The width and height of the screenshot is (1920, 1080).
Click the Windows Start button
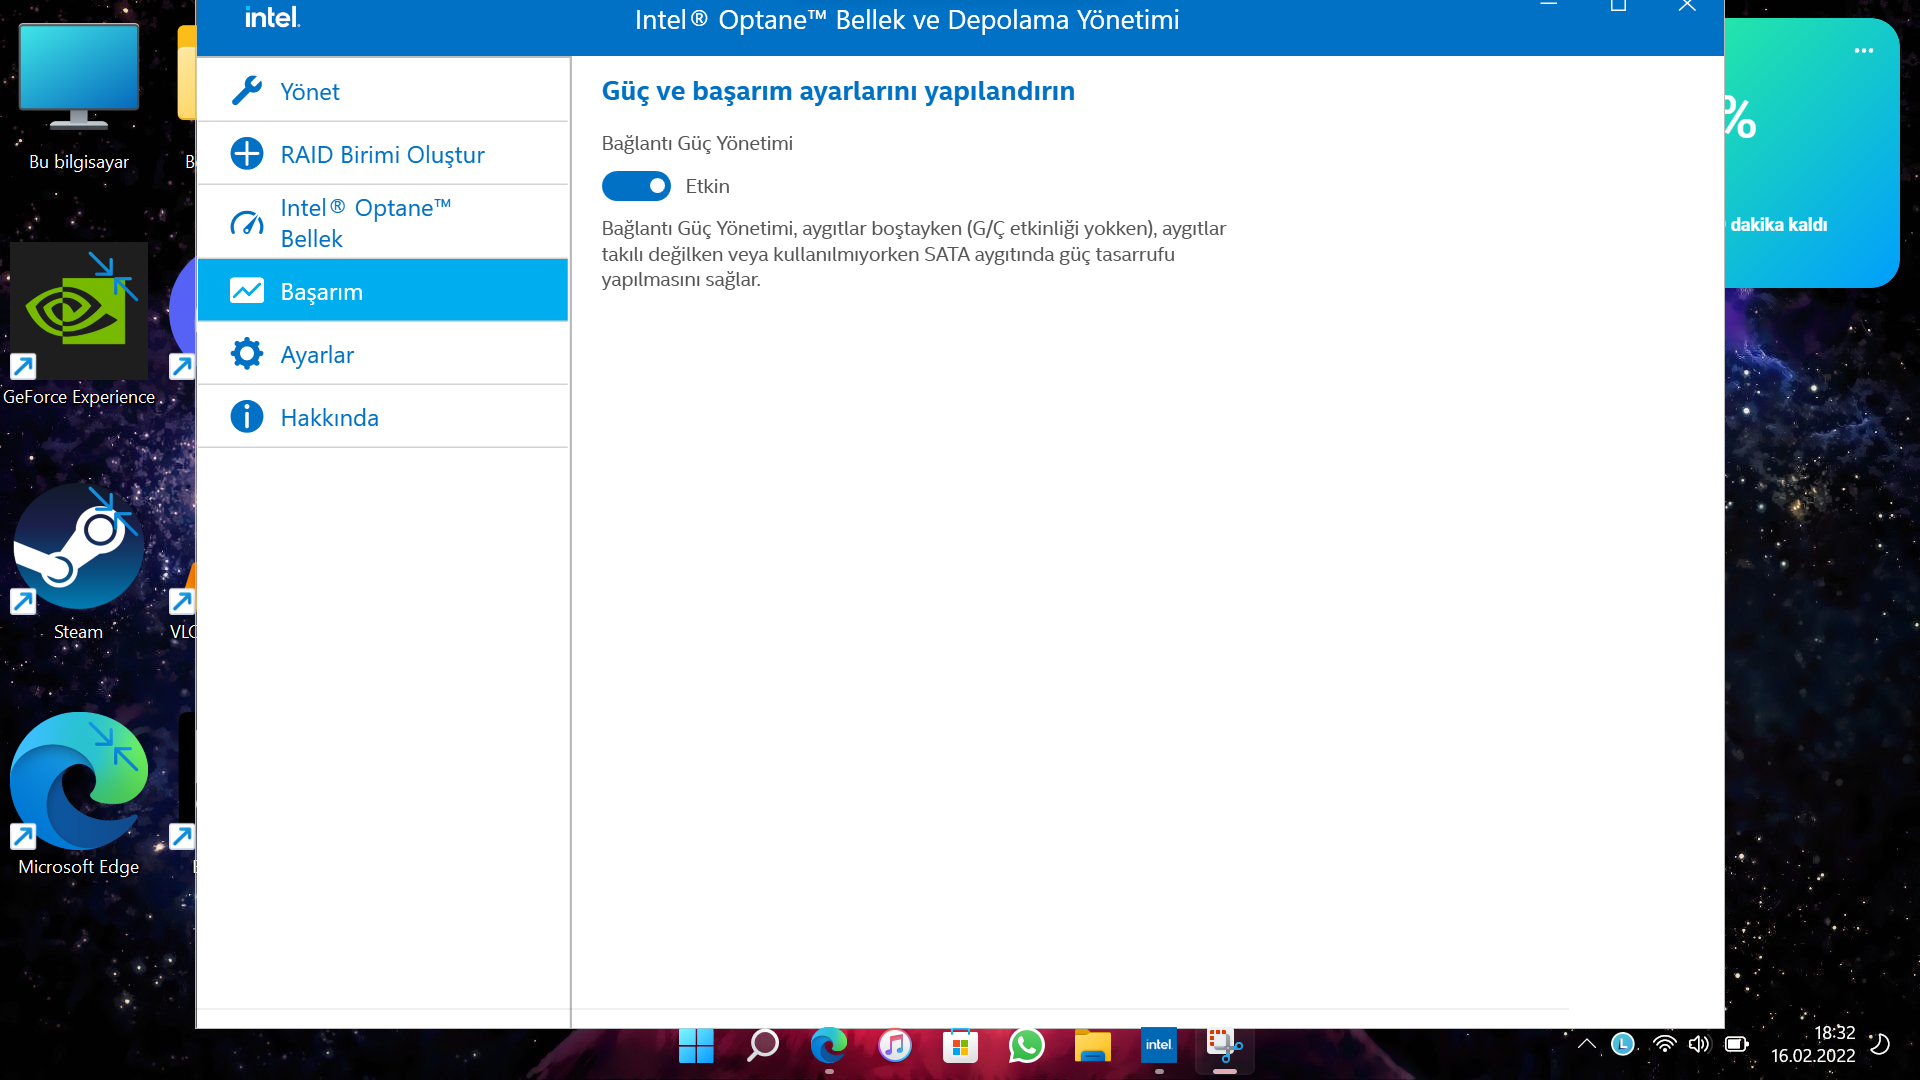pos(696,1046)
